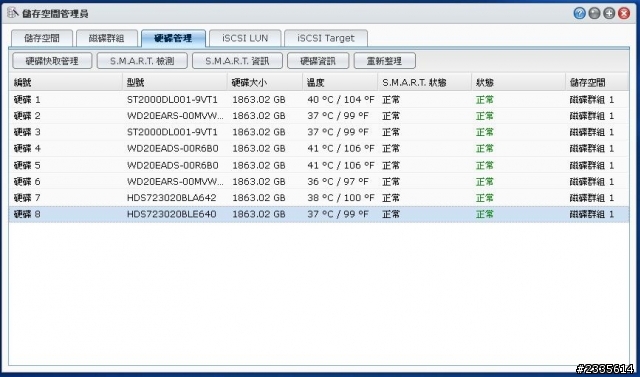
Task: Select the 硬碟 8 row
Action: (319, 214)
